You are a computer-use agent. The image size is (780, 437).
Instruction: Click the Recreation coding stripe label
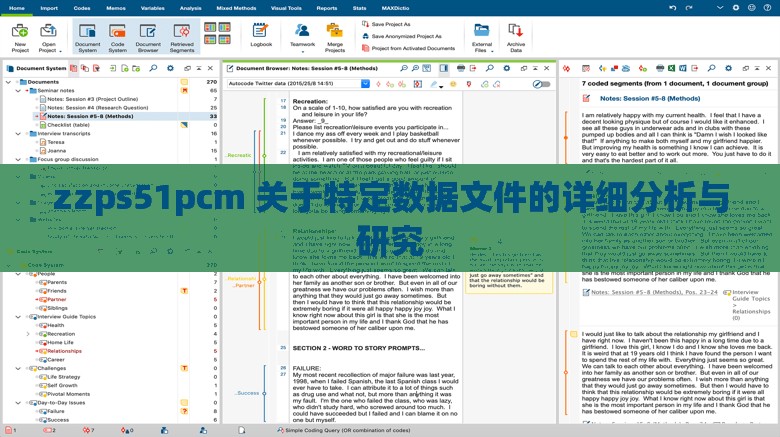pyautogui.click(x=239, y=155)
